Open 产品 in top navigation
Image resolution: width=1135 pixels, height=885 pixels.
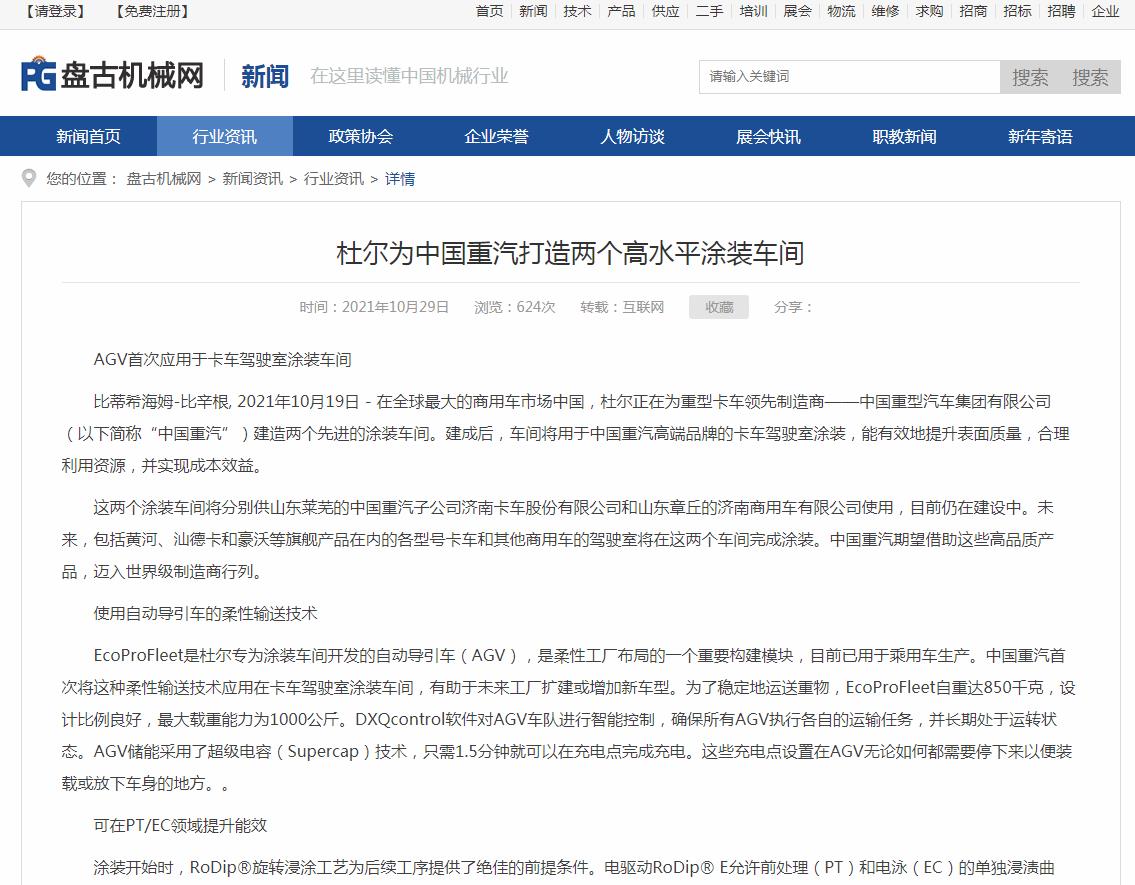tap(621, 12)
